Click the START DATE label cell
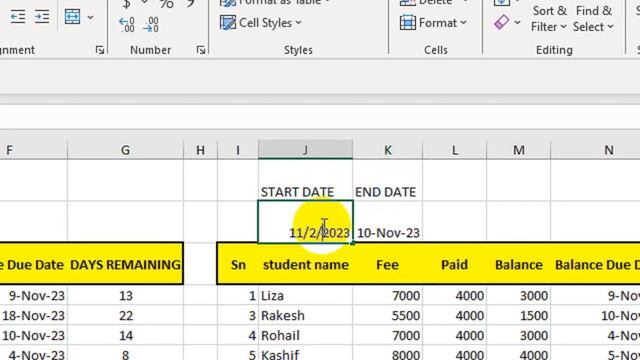This screenshot has width=640, height=360. click(x=305, y=180)
